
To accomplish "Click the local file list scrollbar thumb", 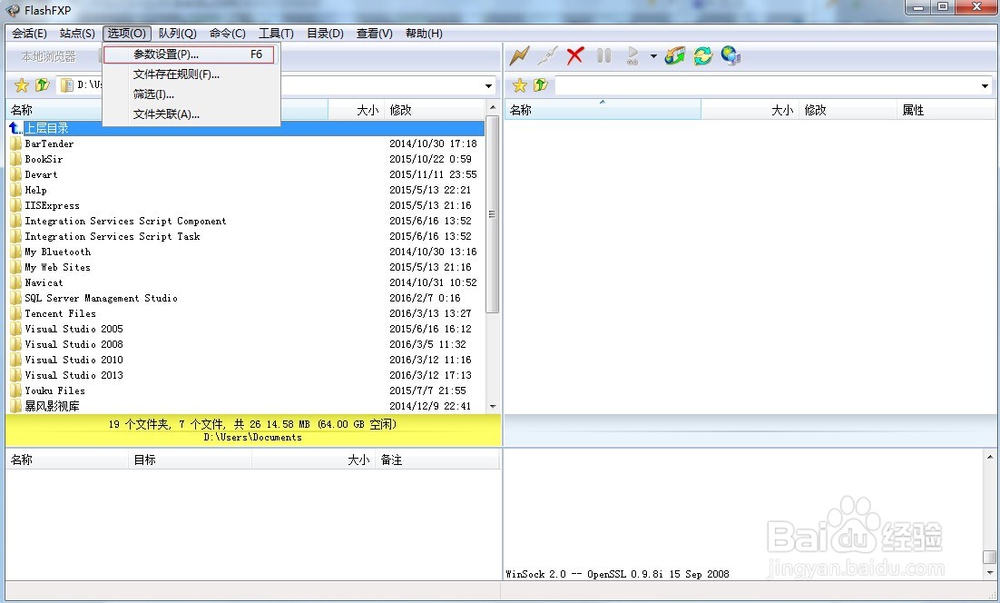I will click(x=492, y=214).
